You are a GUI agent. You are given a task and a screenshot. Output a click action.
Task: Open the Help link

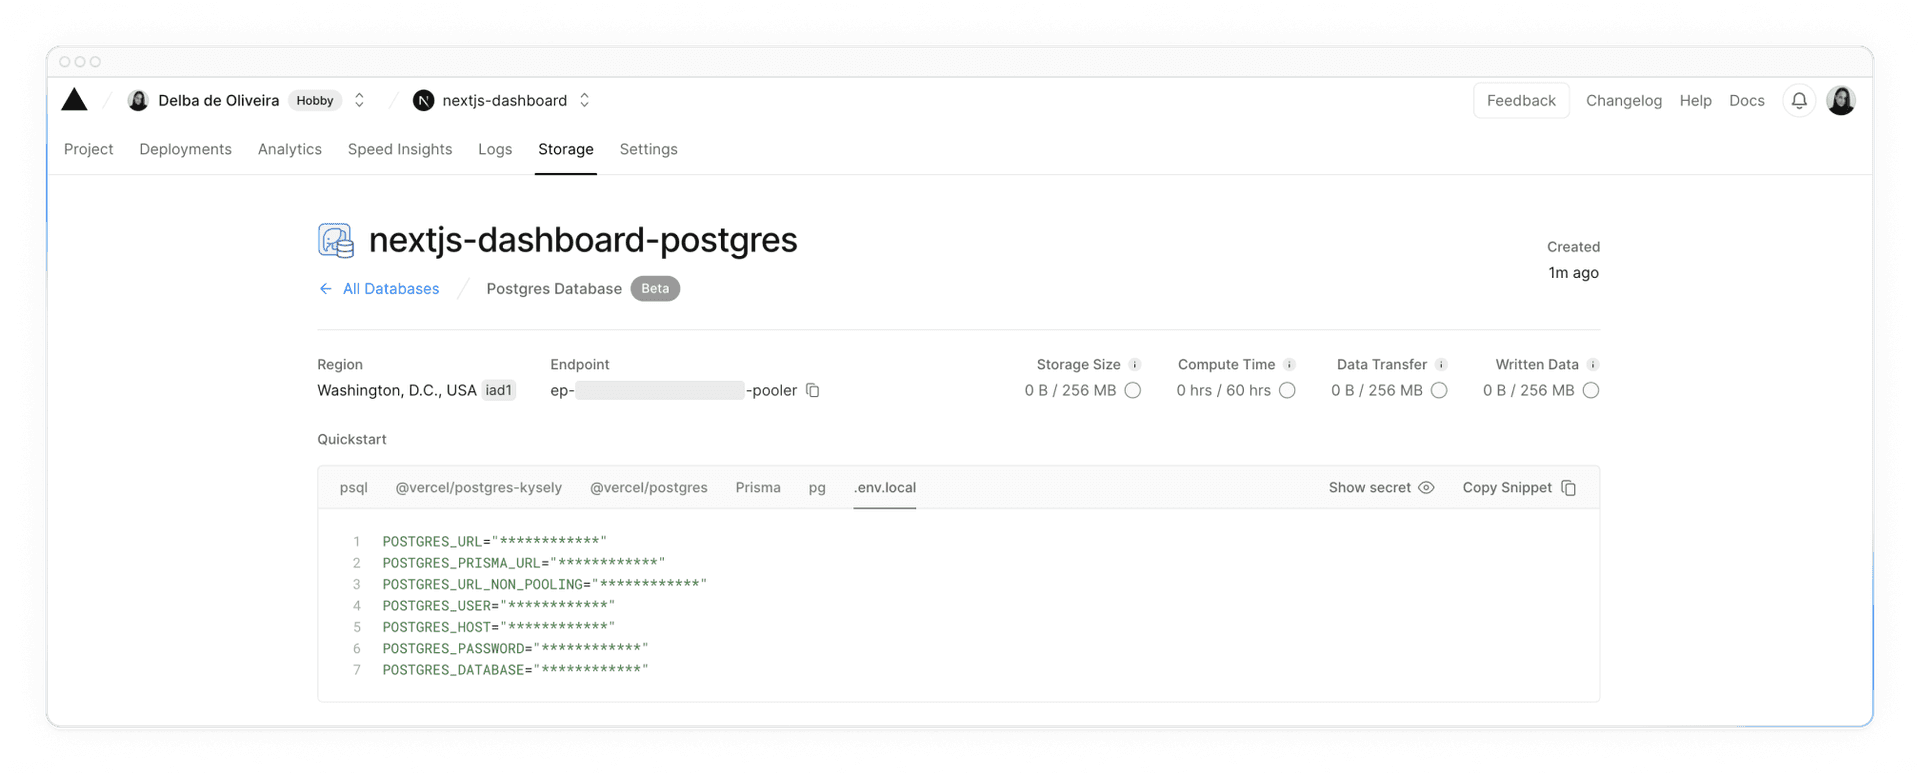click(x=1695, y=100)
